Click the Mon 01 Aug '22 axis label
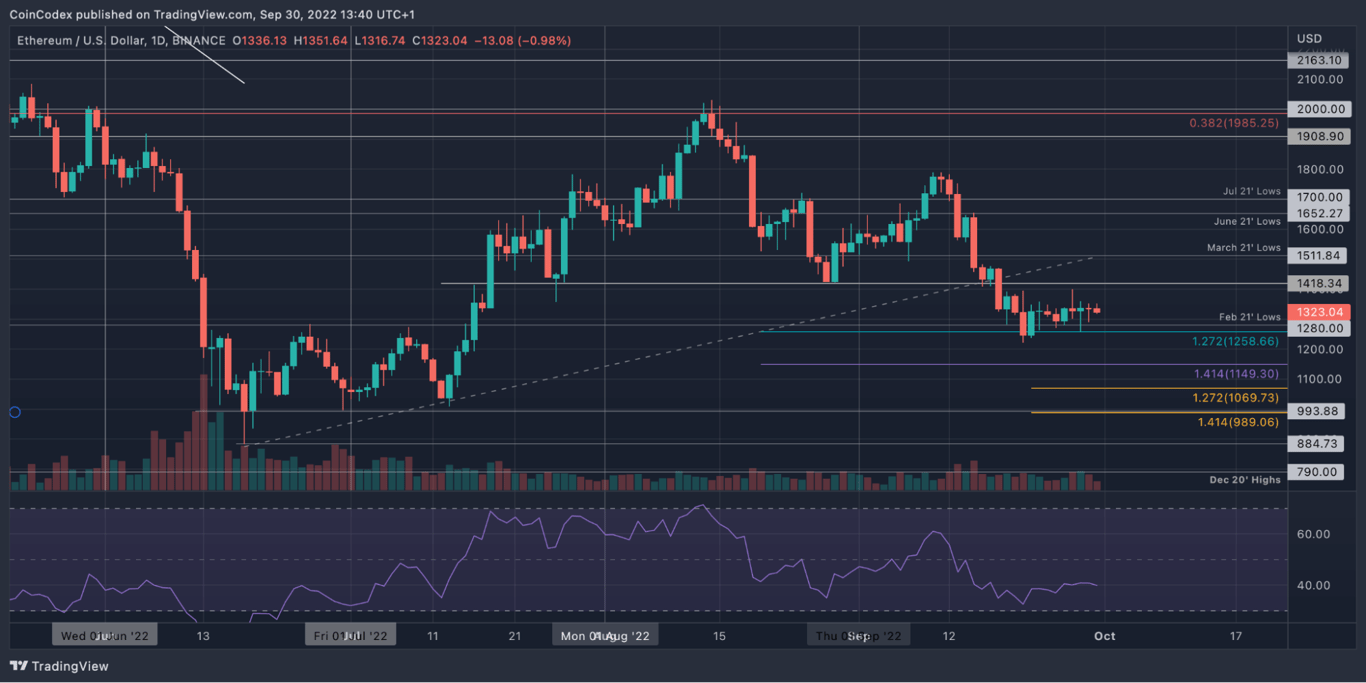The height and width of the screenshot is (683, 1366). click(x=605, y=634)
